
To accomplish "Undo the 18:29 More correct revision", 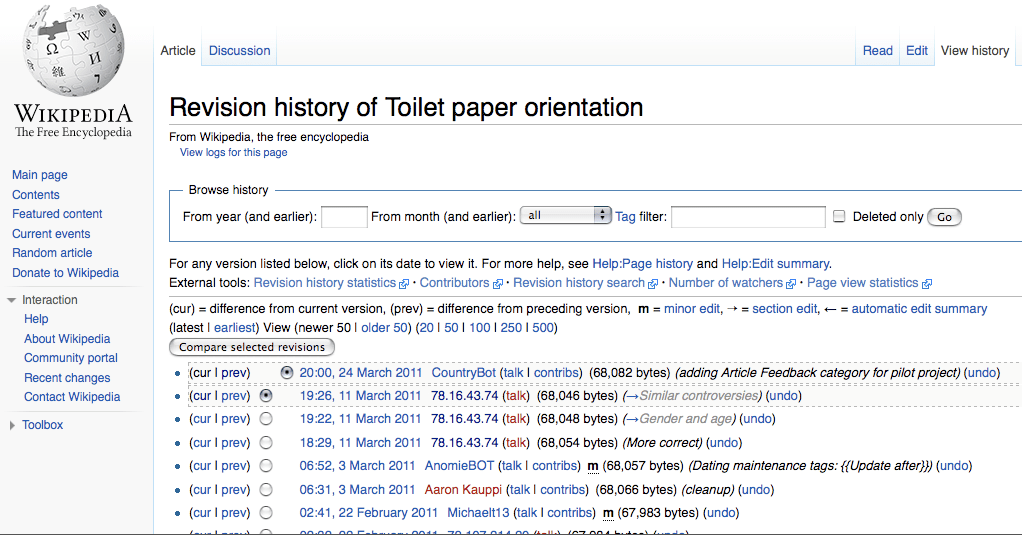I will (x=724, y=442).
